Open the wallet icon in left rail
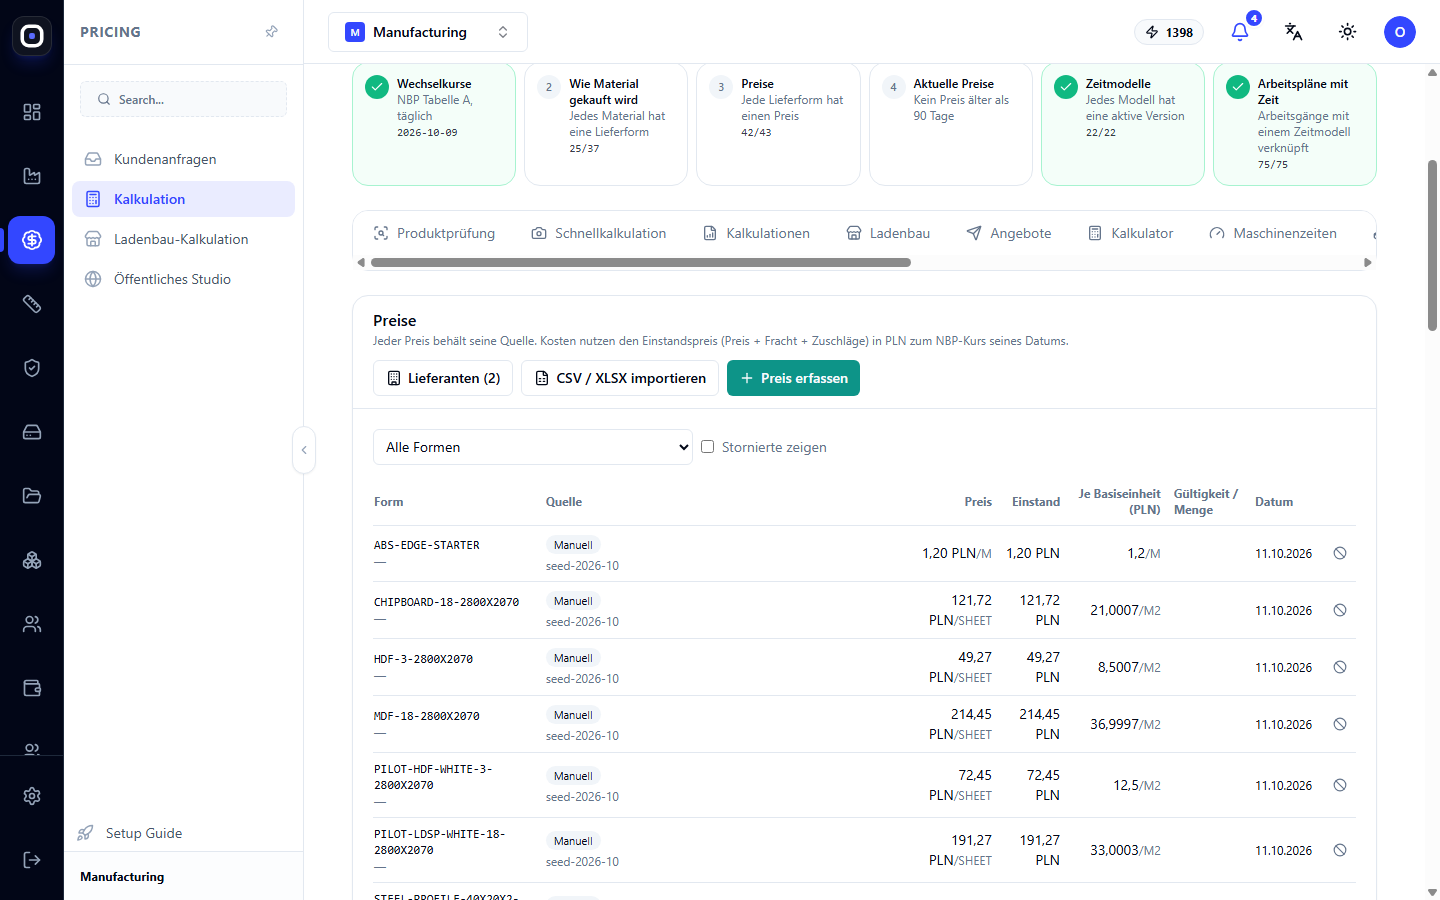Screen dimensions: 1440x900 coord(32,688)
